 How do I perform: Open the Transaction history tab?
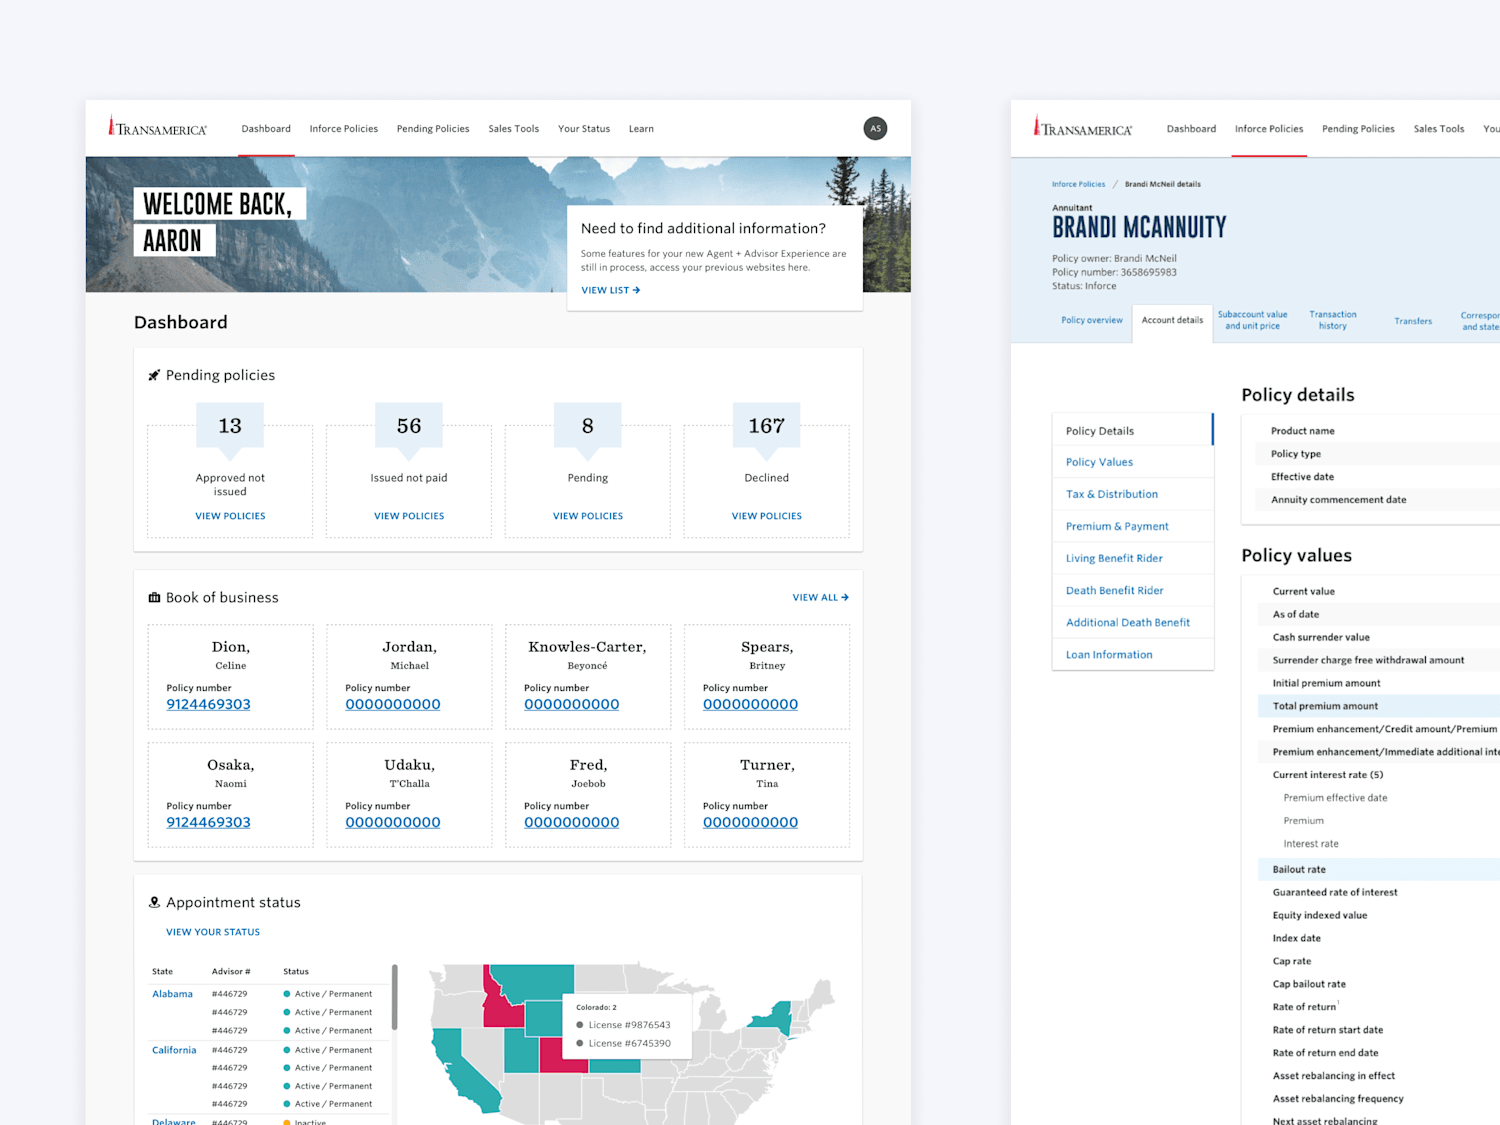pyautogui.click(x=1333, y=320)
